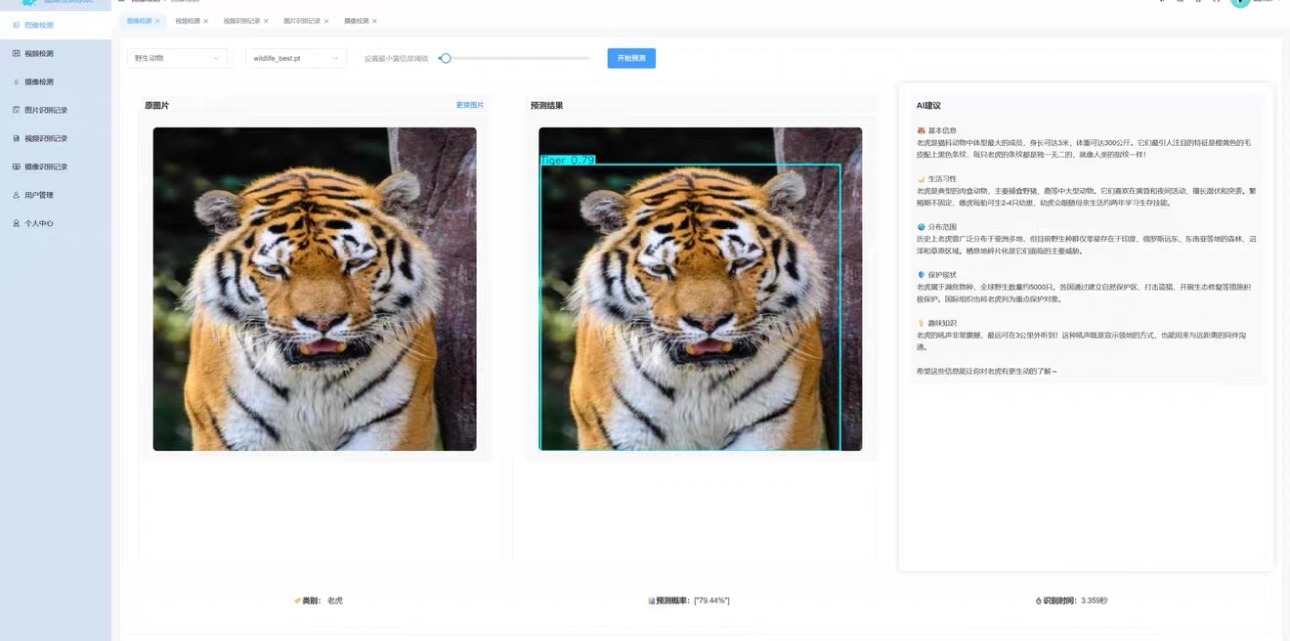This screenshot has height=641, width=1290.
Task: Click the 更换图片 link
Action: pos(470,105)
